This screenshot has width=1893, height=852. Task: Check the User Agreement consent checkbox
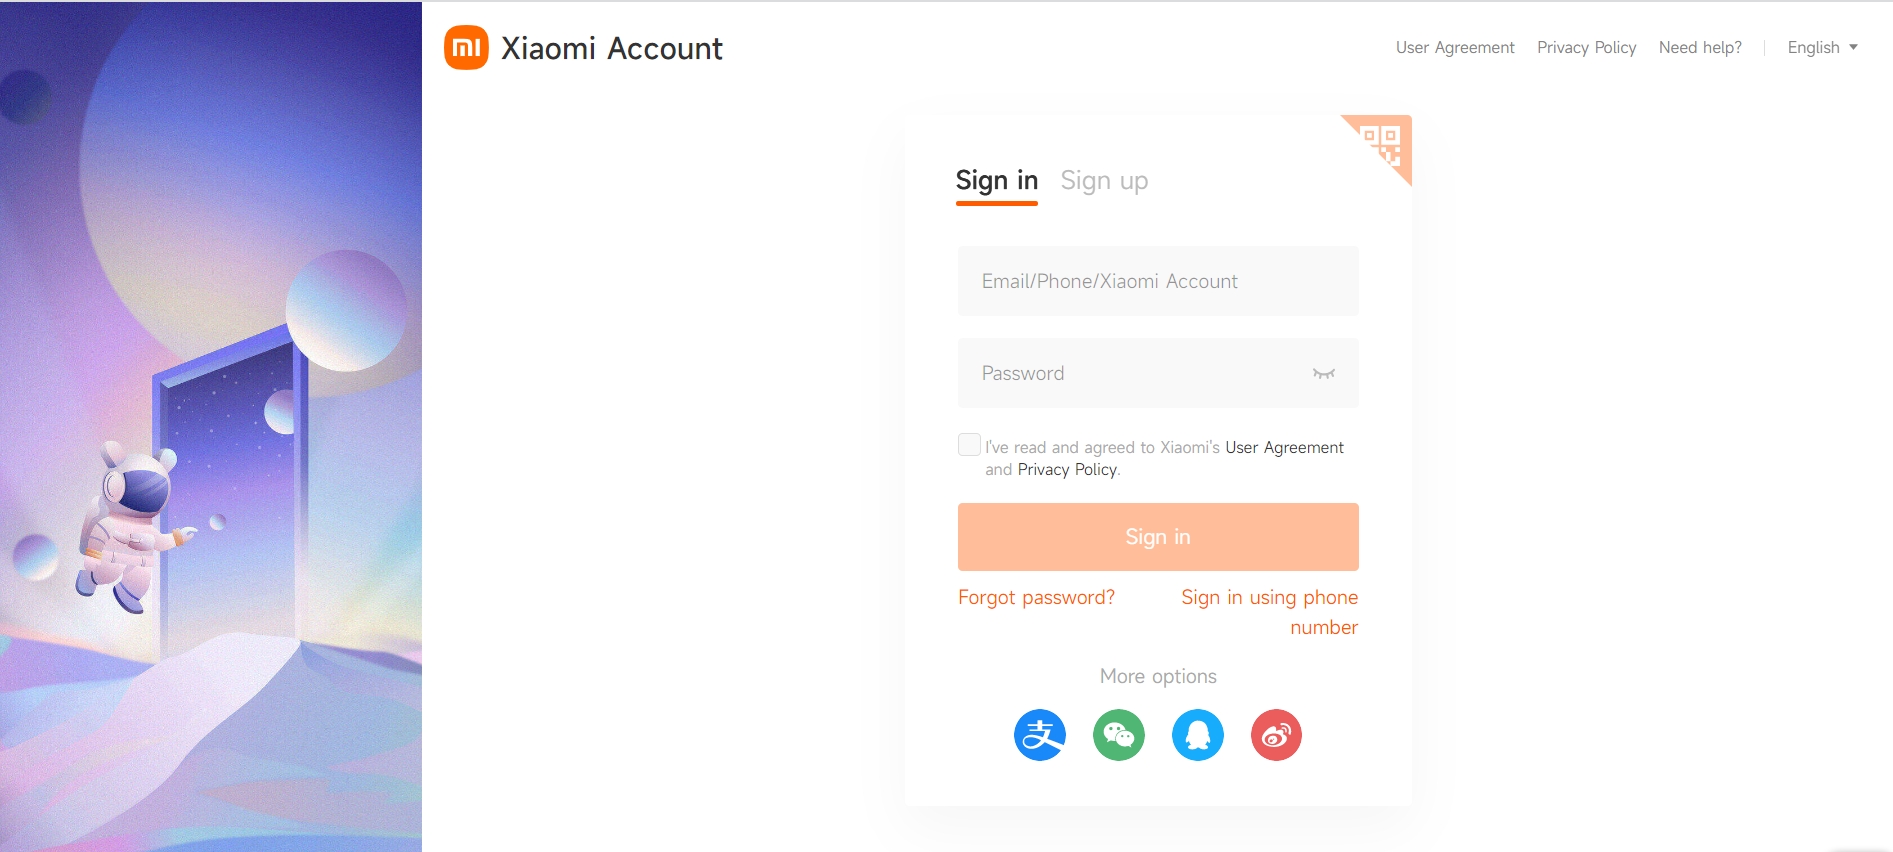point(969,445)
